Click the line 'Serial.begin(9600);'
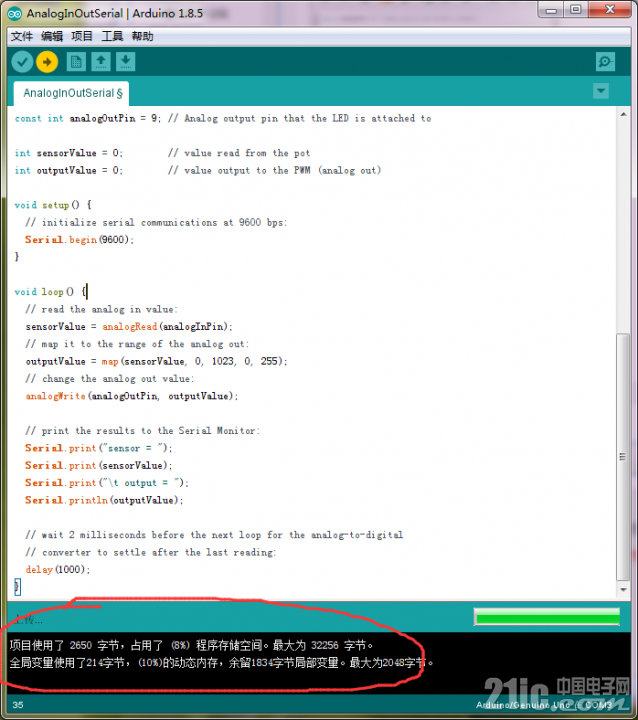Screen dimensions: 638x720 (79, 240)
